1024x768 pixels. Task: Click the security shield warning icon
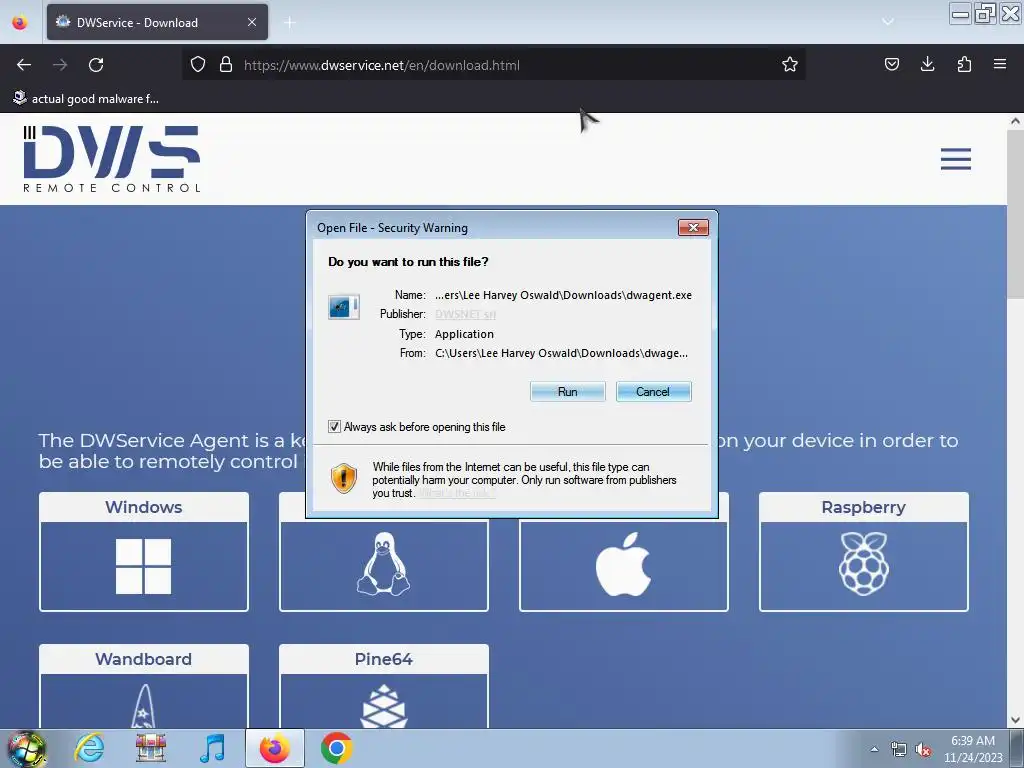pos(344,478)
